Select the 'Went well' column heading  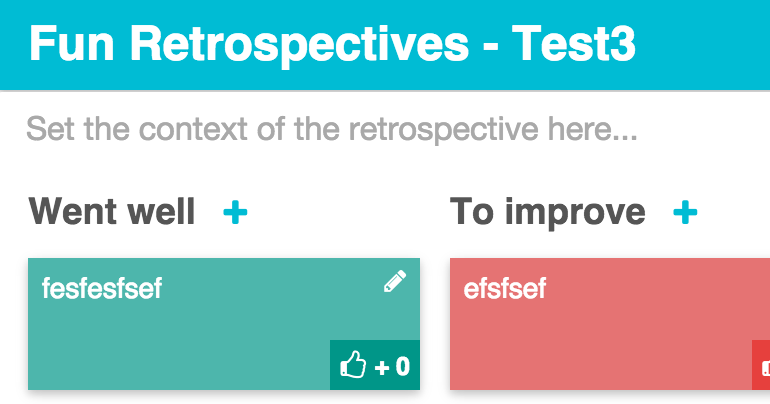[x=112, y=212]
